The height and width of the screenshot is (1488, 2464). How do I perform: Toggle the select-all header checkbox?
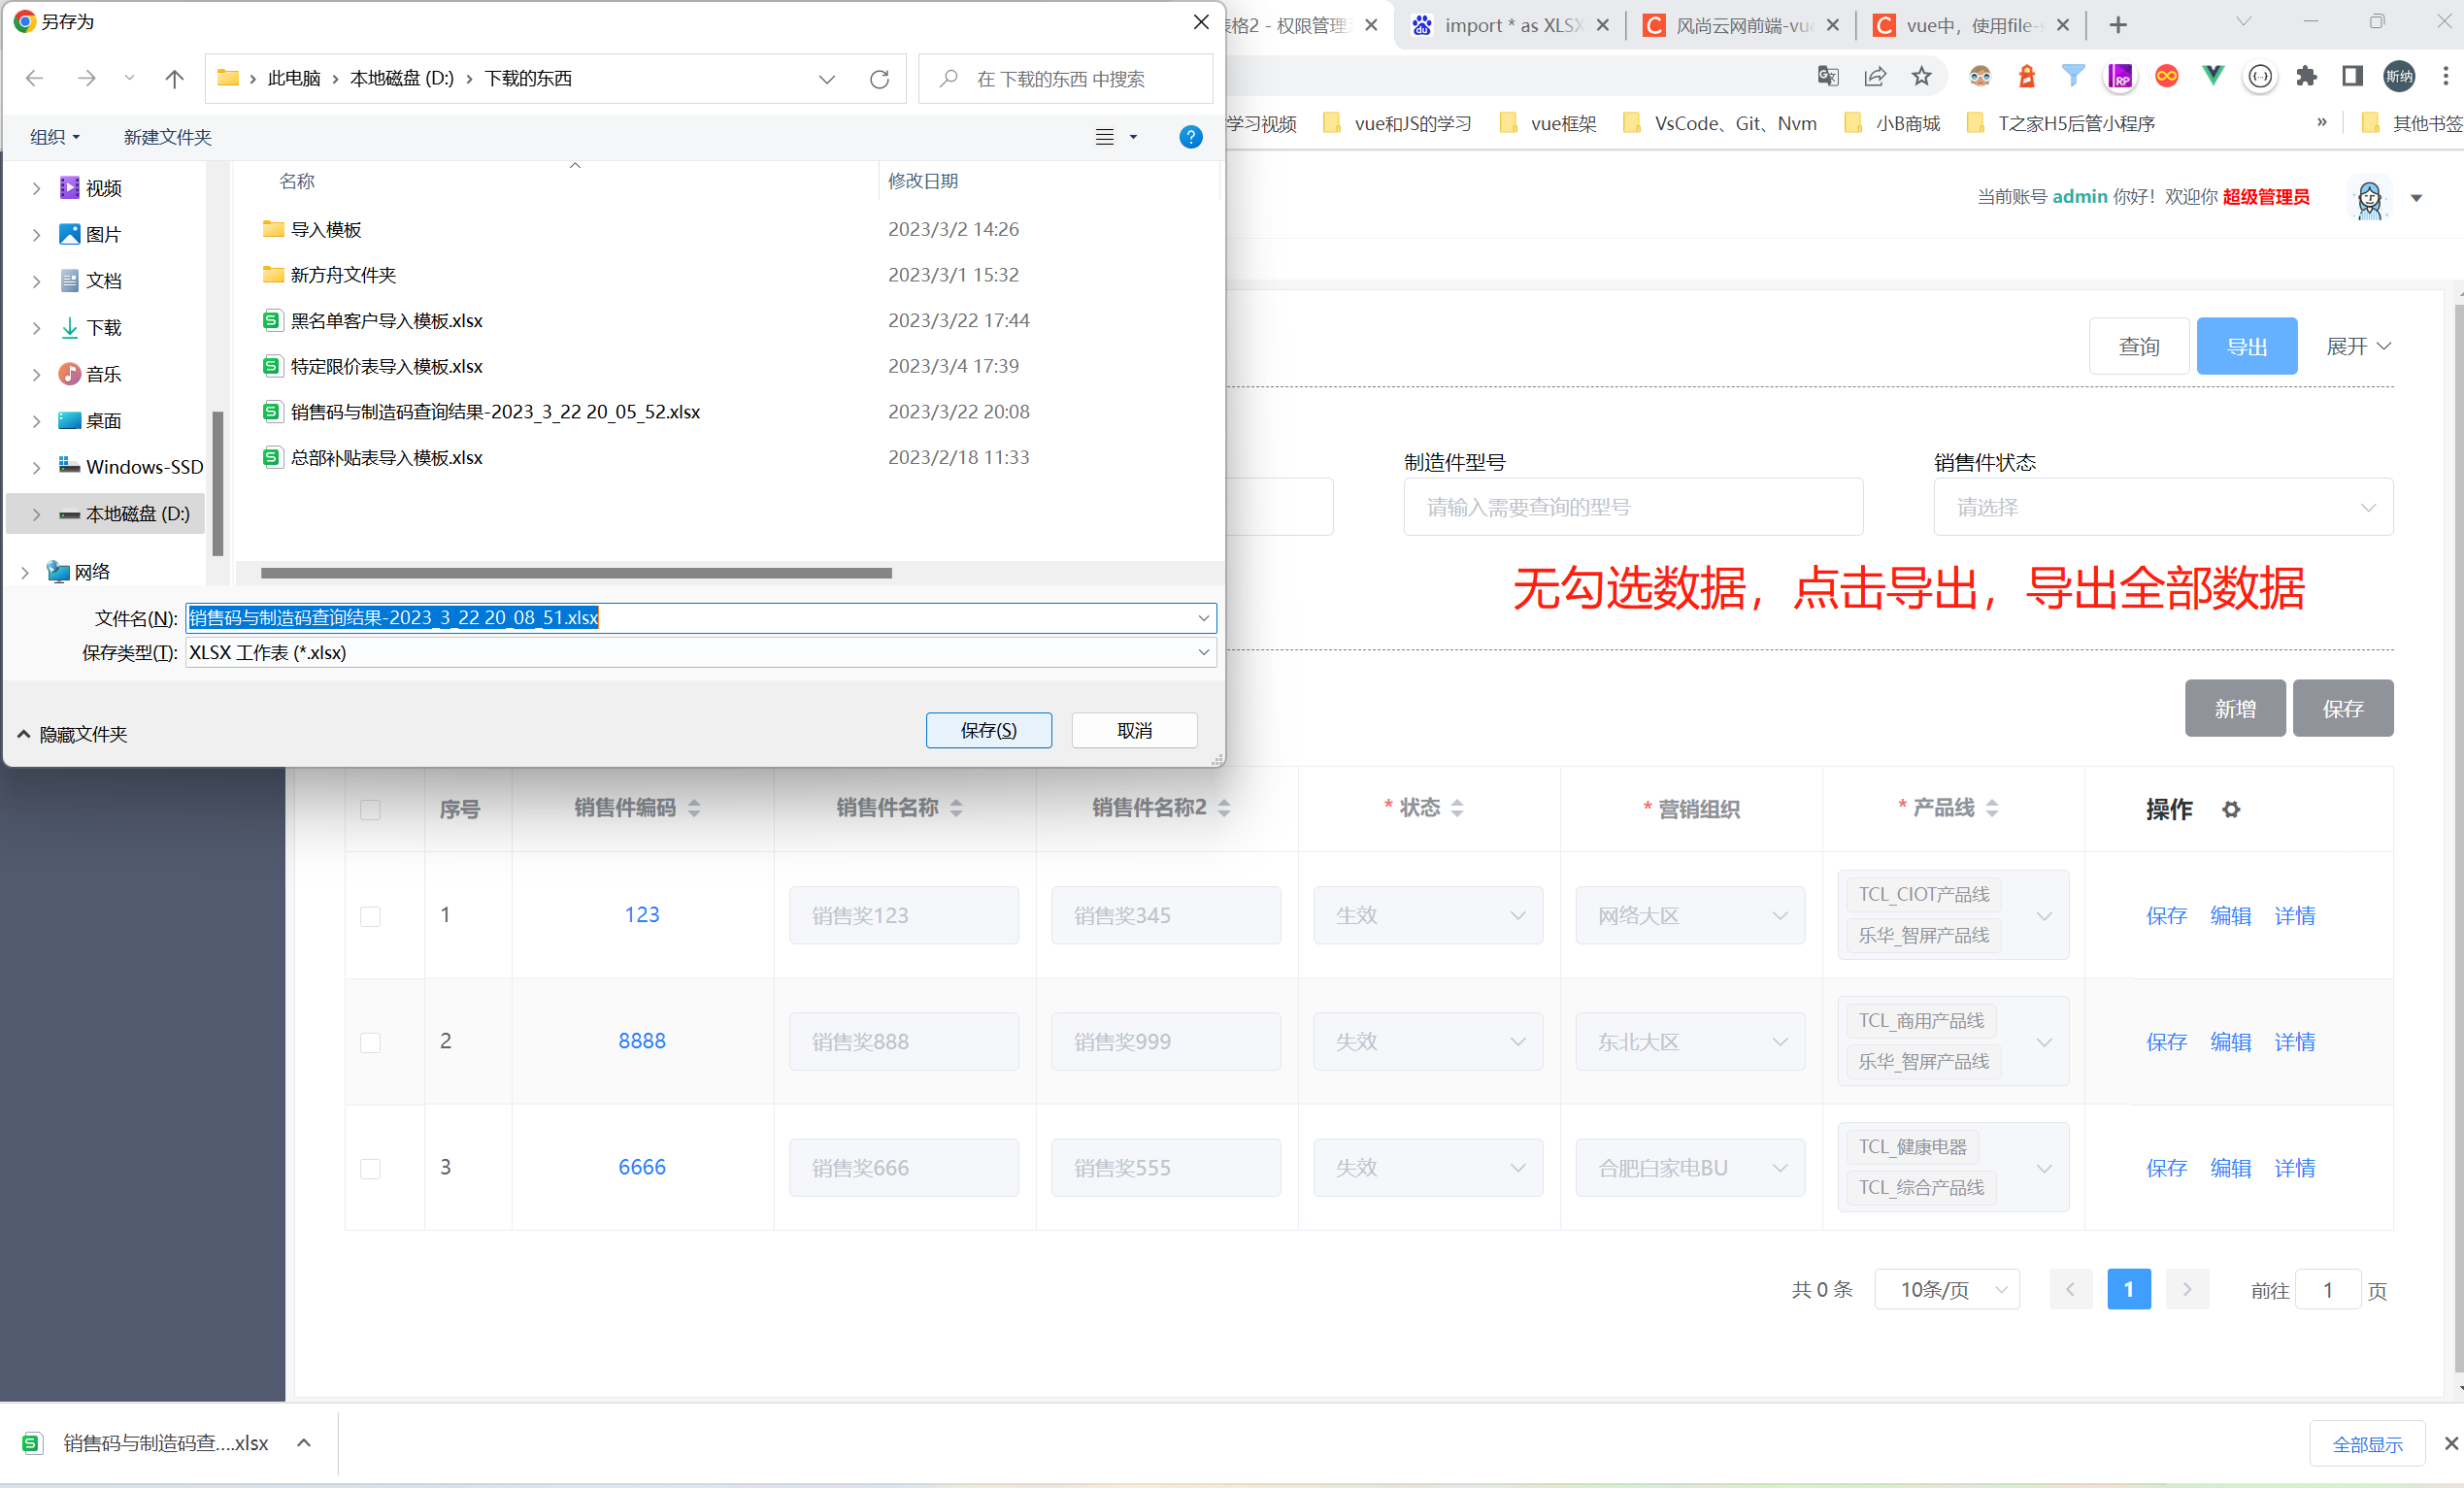(x=370, y=809)
